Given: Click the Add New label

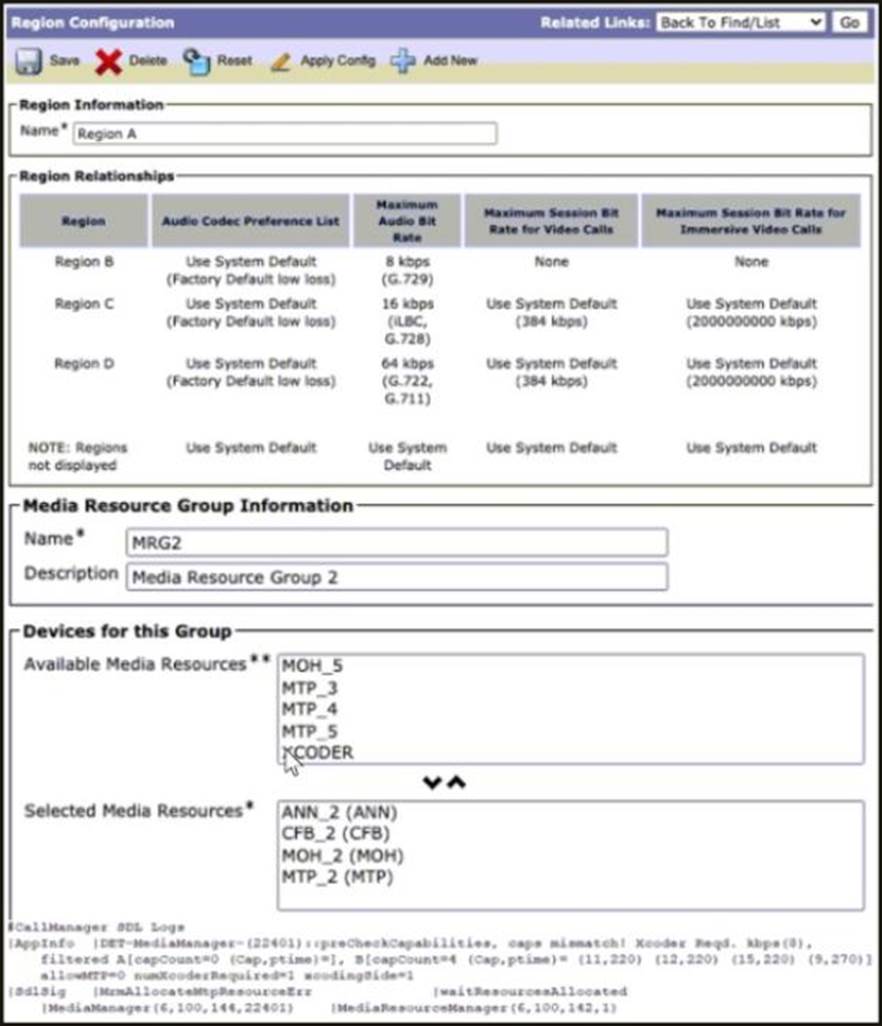Looking at the screenshot, I should click(450, 61).
